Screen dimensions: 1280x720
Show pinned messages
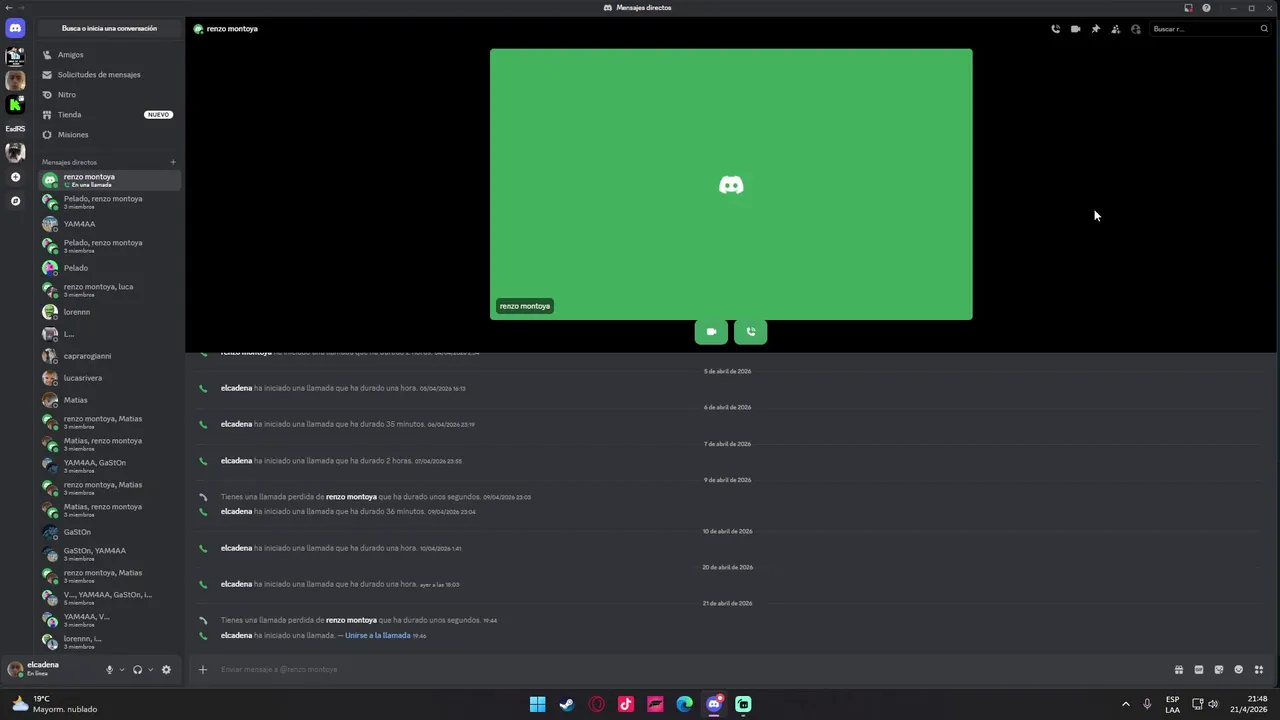[1095, 29]
